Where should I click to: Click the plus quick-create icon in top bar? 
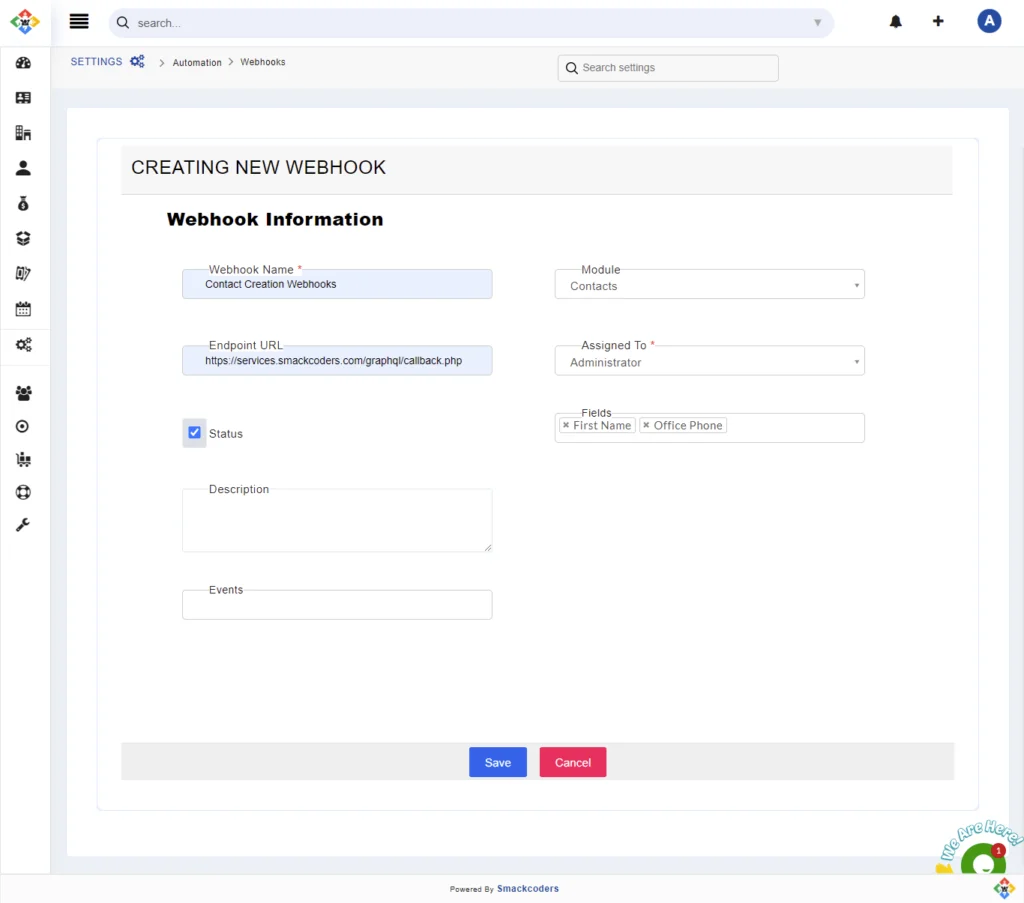(938, 21)
